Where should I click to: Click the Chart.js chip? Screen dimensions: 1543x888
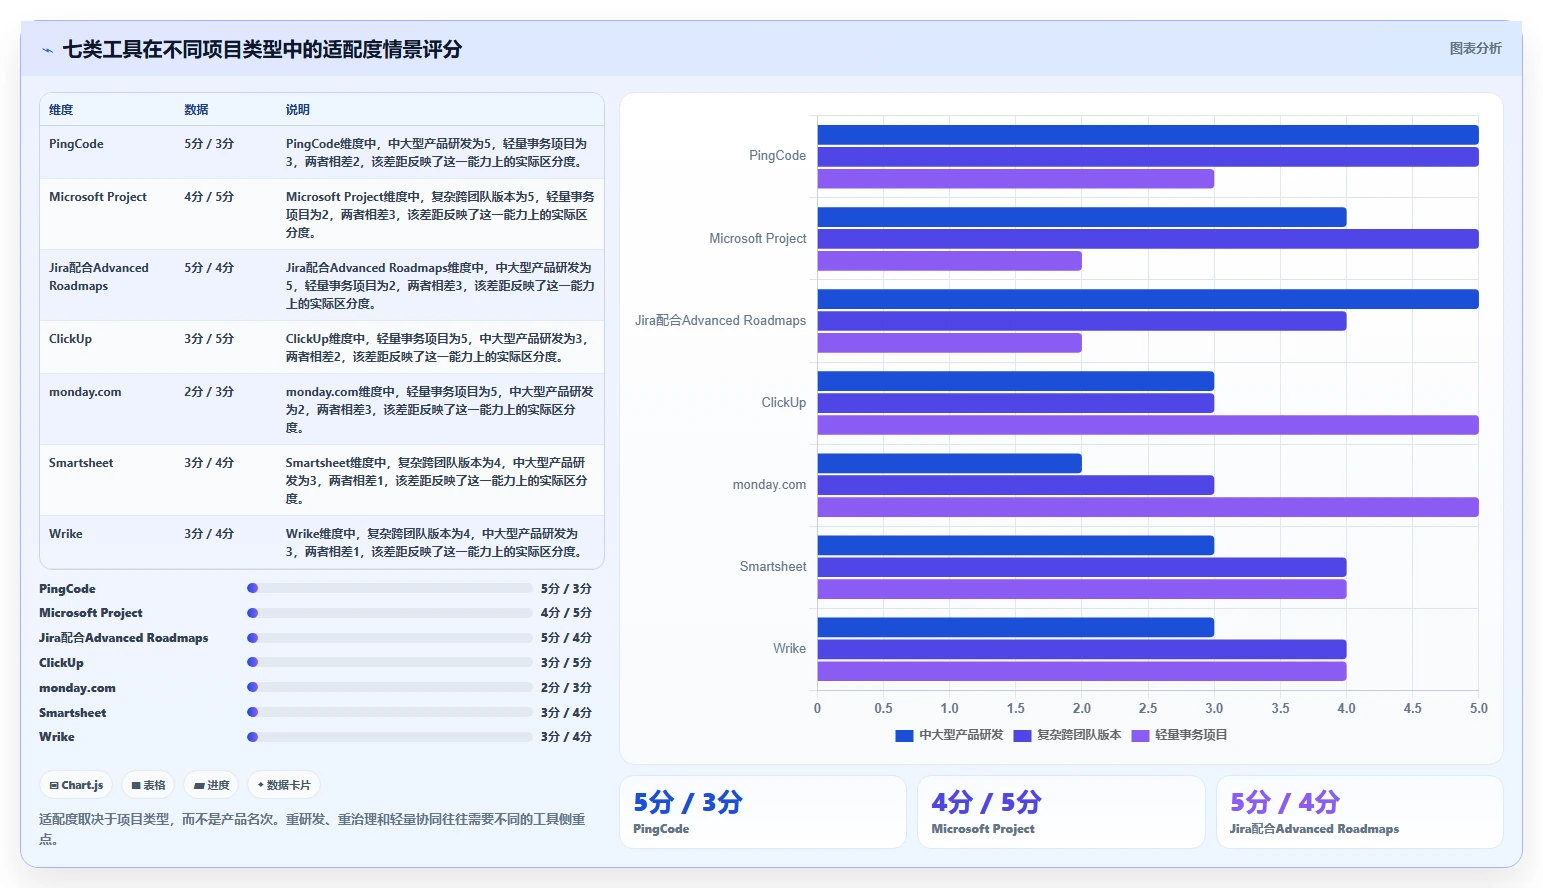pyautogui.click(x=76, y=785)
